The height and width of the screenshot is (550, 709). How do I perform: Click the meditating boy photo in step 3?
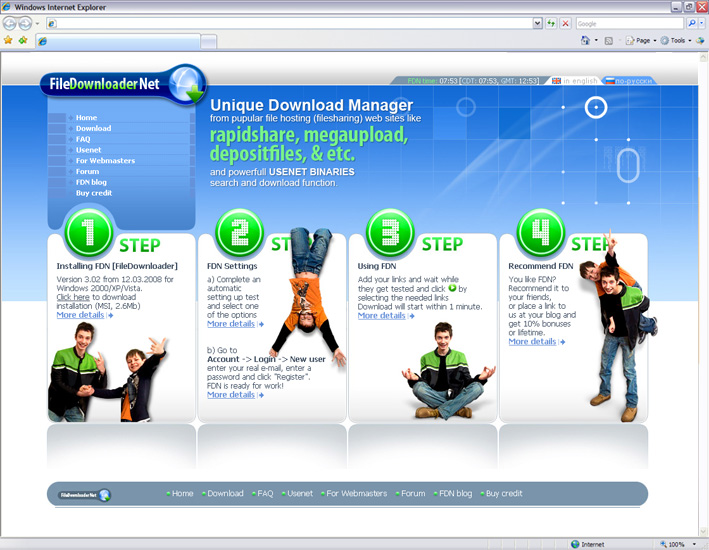coord(447,371)
